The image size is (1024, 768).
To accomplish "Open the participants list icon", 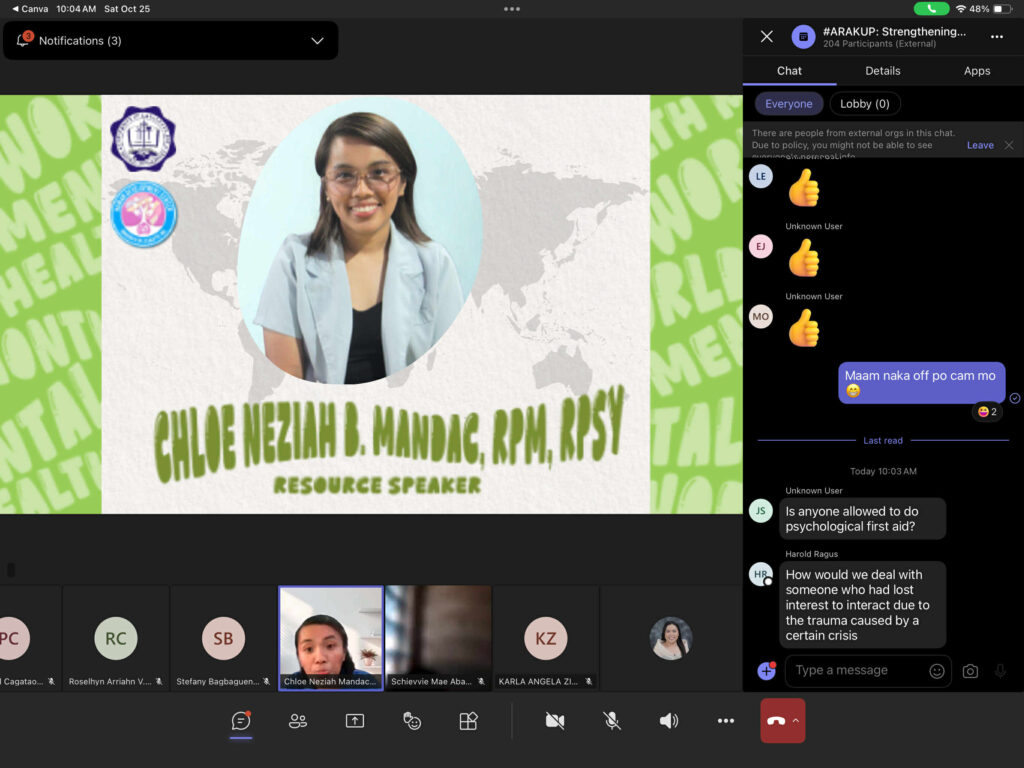I will (297, 721).
